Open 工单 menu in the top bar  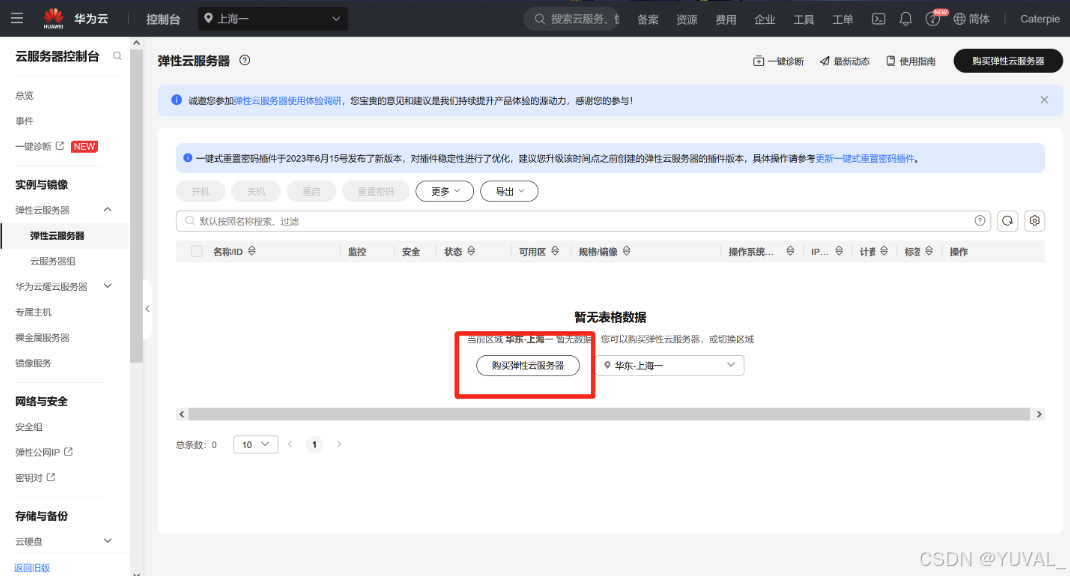click(x=842, y=19)
